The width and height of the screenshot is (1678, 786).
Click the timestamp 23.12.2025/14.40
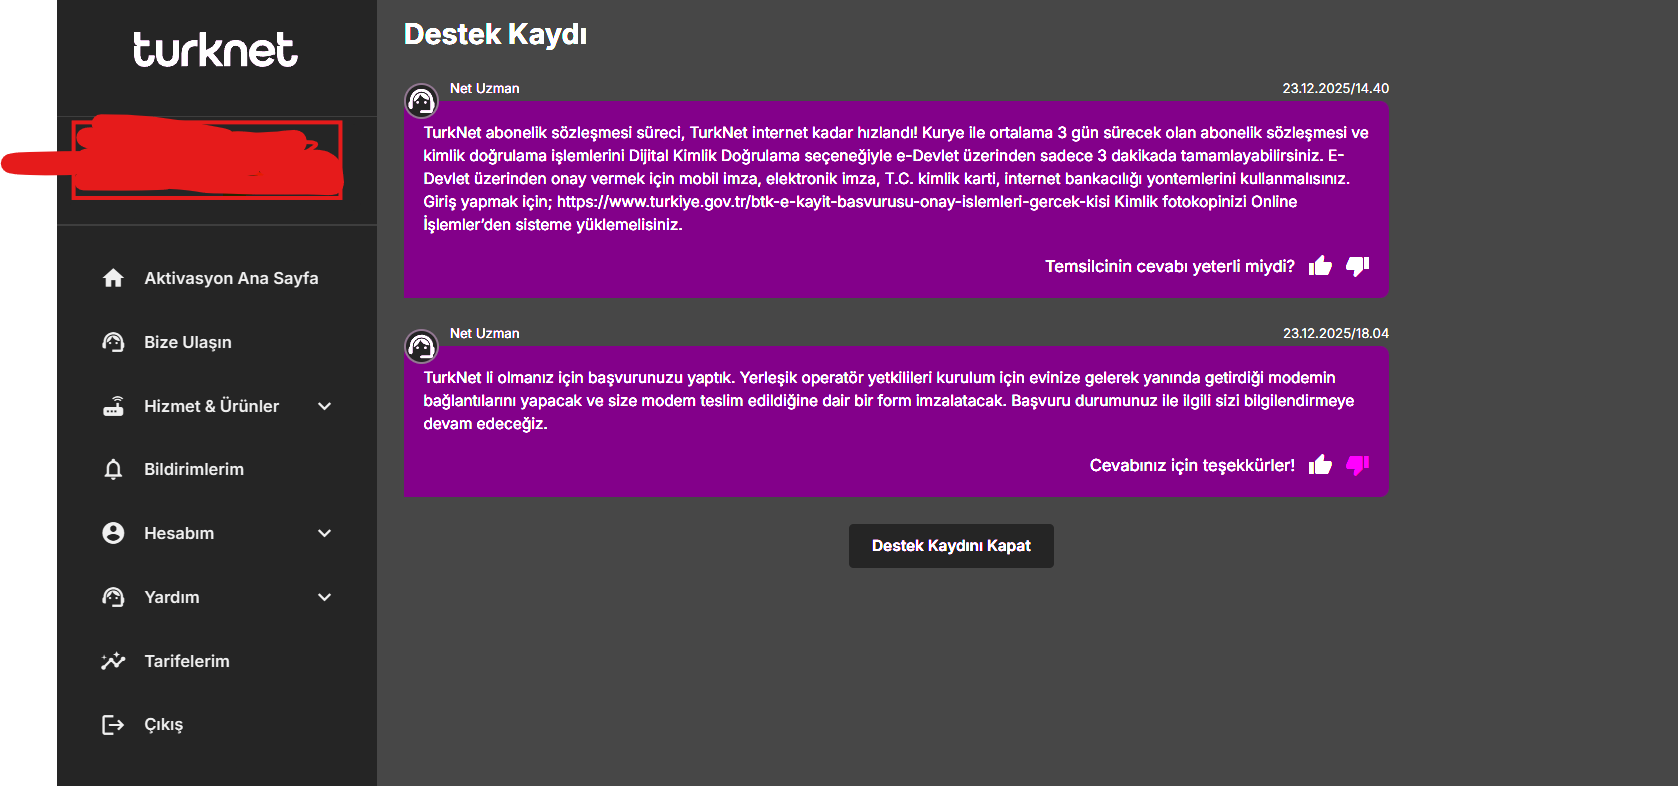pyautogui.click(x=1336, y=88)
